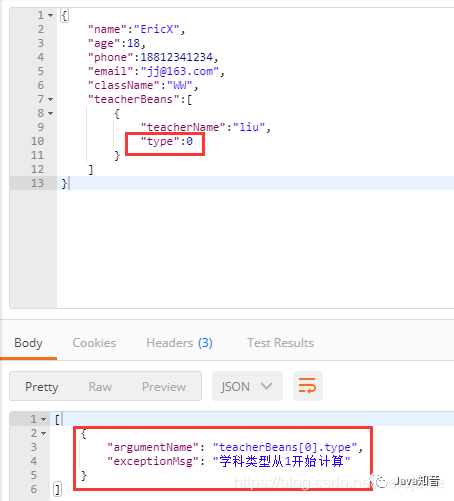Viewport: 454px width, 501px height.
Task: Switch to the Body response tab
Action: (x=28, y=343)
